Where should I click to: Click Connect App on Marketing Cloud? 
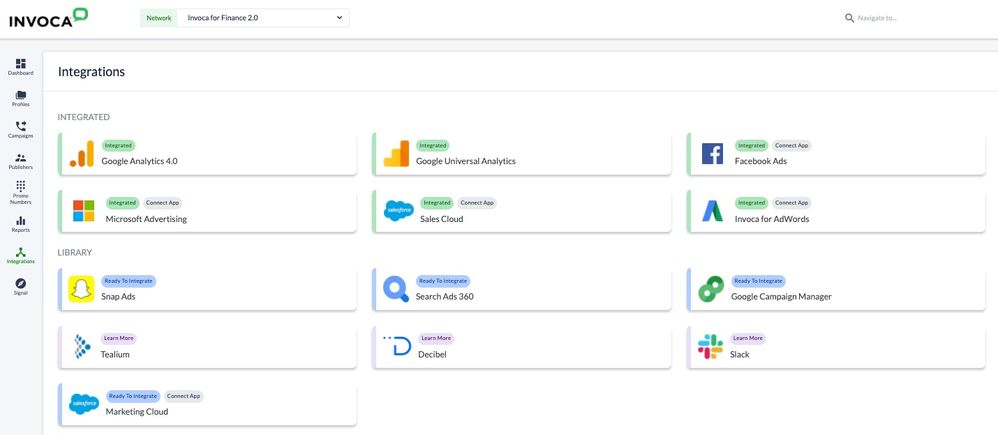click(x=183, y=396)
